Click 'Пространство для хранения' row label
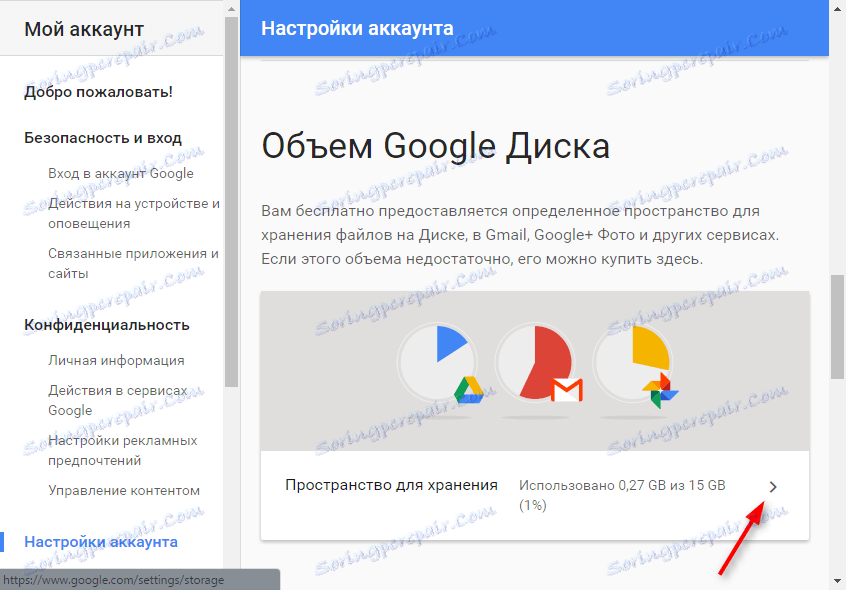The width and height of the screenshot is (846, 590). coord(391,485)
